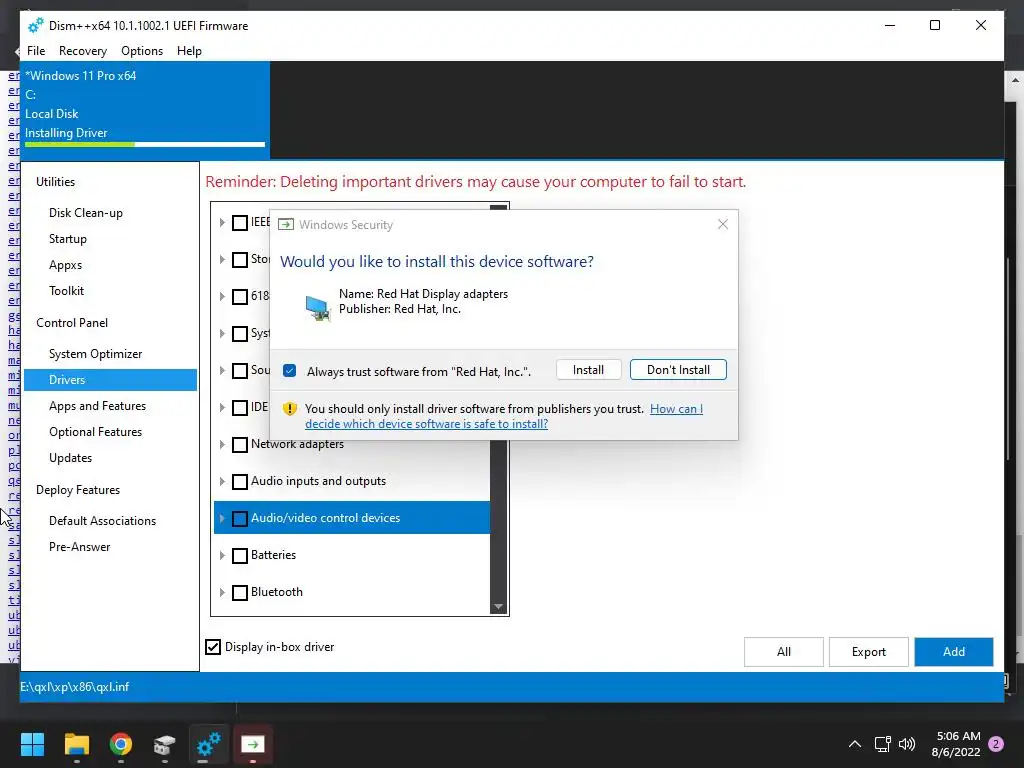Open the File menu
The height and width of the screenshot is (768, 1024).
(36, 51)
